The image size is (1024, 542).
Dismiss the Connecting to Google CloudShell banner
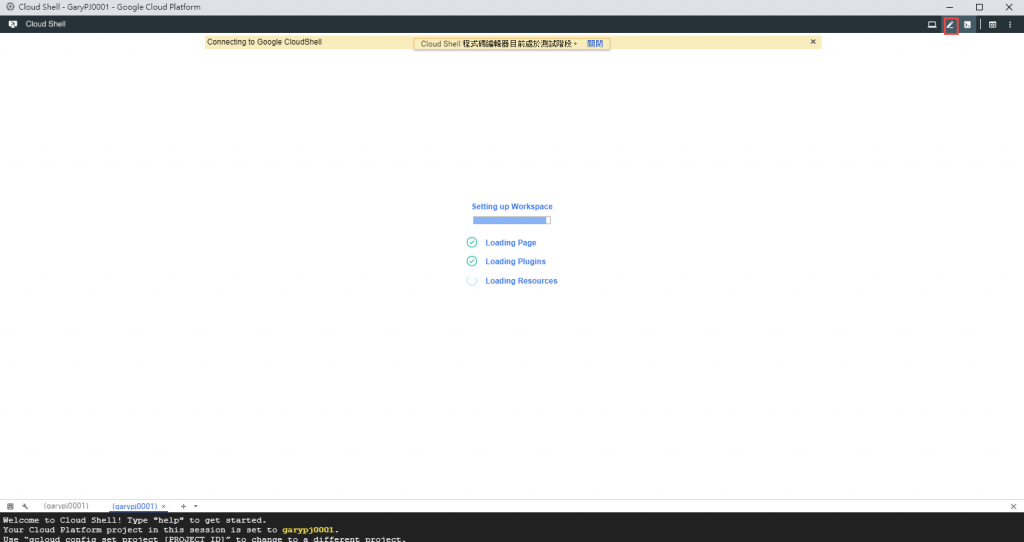tap(813, 42)
